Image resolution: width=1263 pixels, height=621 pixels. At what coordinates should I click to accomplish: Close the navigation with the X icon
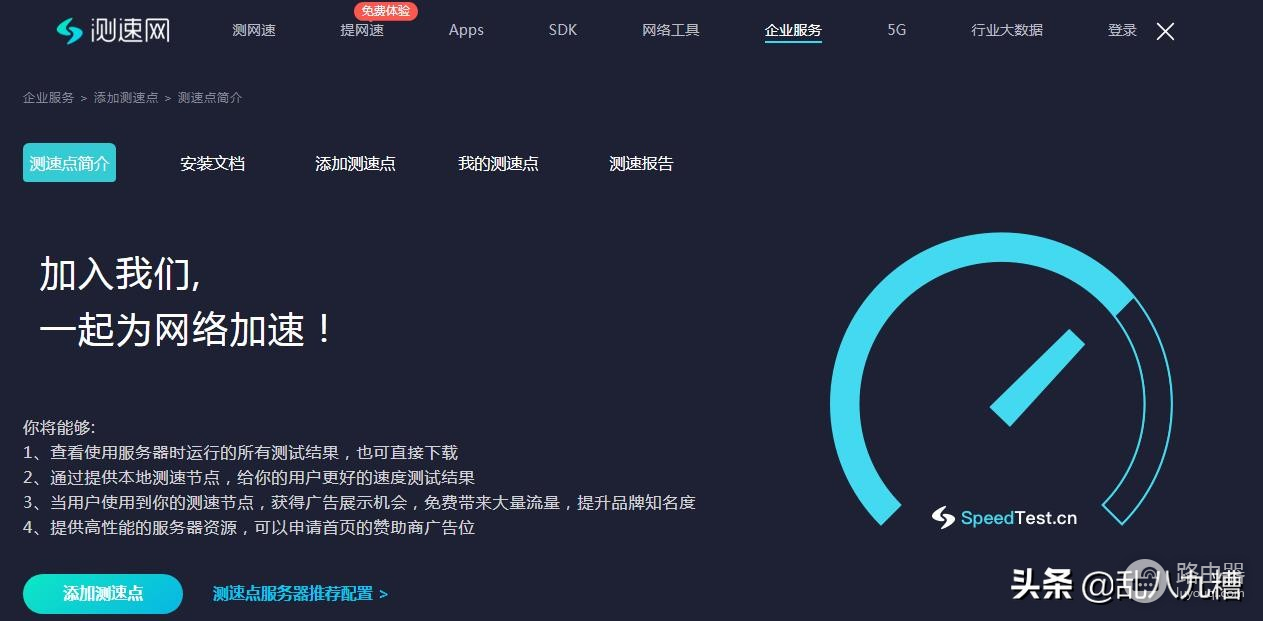[x=1165, y=31]
